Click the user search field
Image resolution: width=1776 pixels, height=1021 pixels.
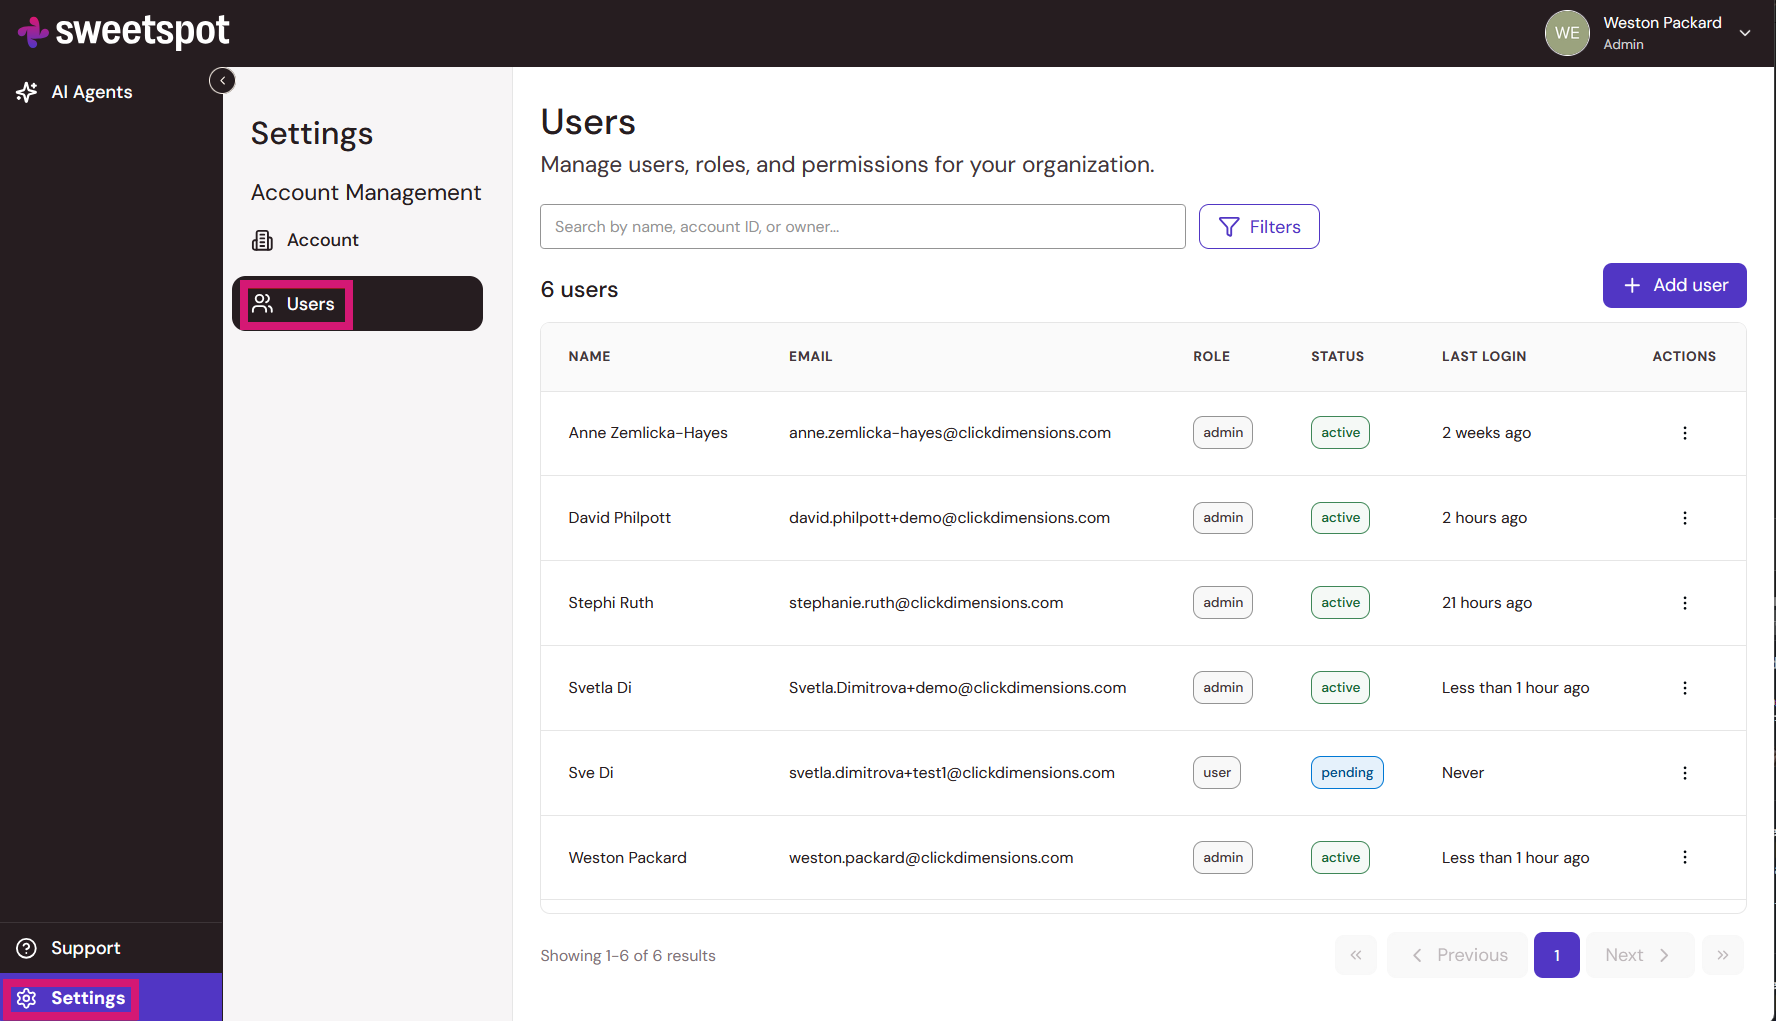pyautogui.click(x=862, y=227)
